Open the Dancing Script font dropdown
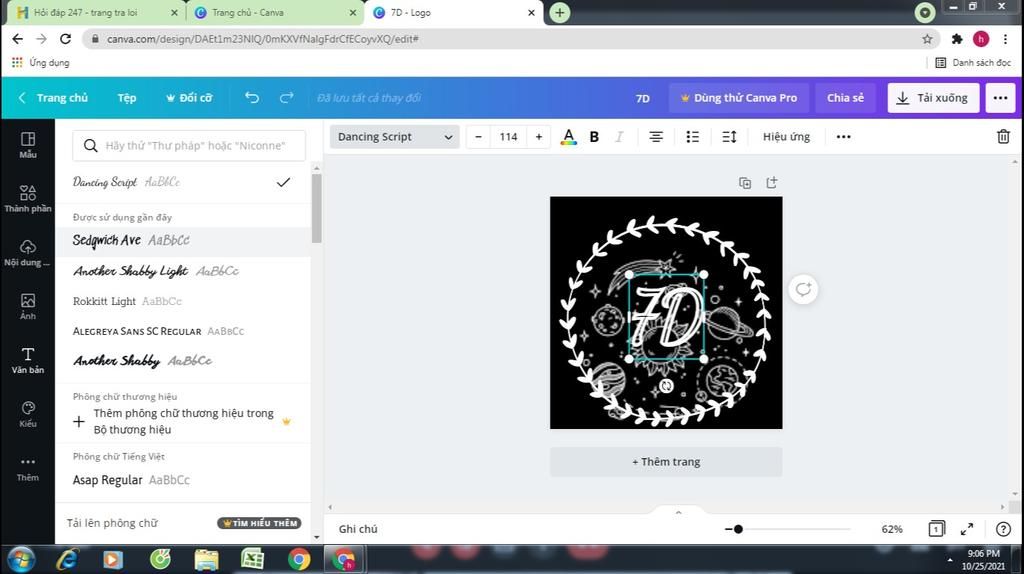This screenshot has width=1024, height=574. coord(394,136)
